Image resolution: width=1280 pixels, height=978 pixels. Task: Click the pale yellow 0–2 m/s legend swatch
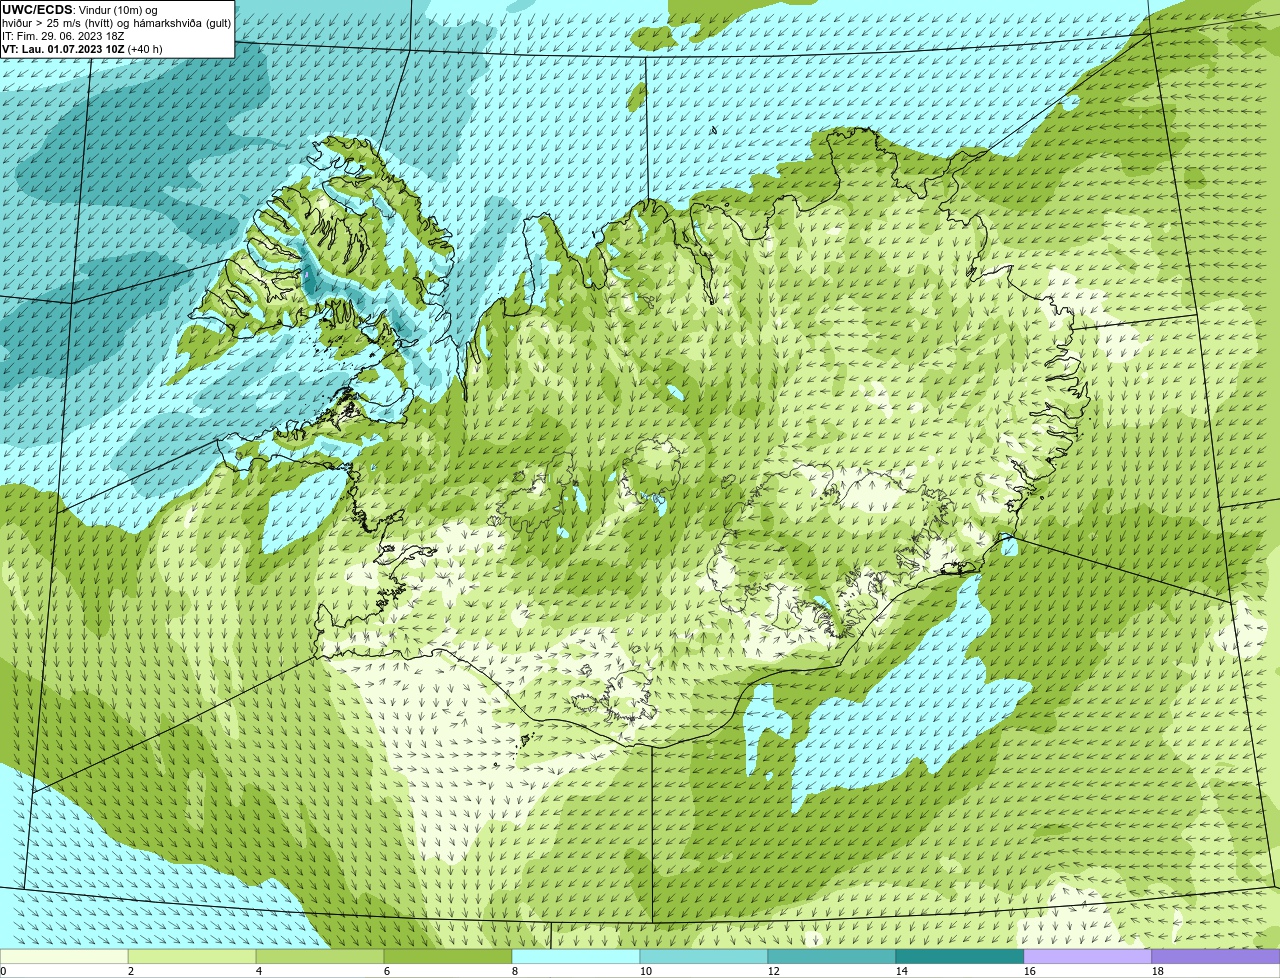[x=64, y=956]
